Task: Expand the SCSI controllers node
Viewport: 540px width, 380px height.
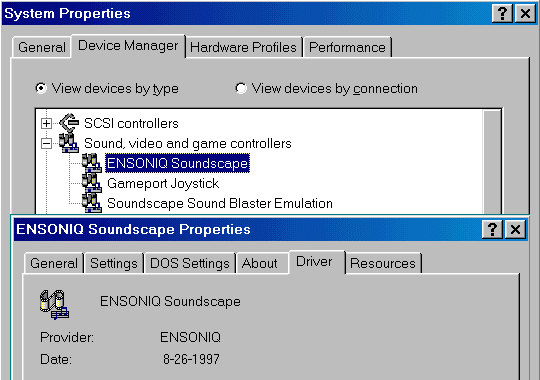Action: point(46,123)
